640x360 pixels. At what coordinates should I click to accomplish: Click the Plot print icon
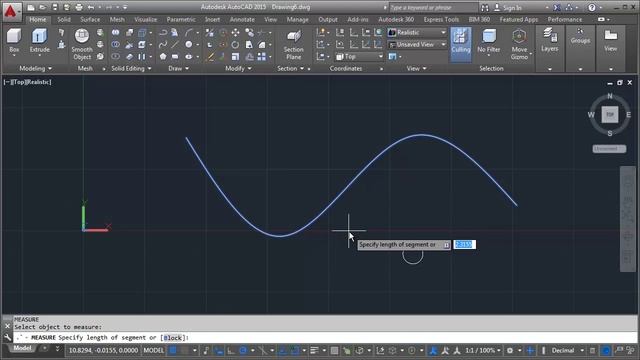click(x=79, y=7)
